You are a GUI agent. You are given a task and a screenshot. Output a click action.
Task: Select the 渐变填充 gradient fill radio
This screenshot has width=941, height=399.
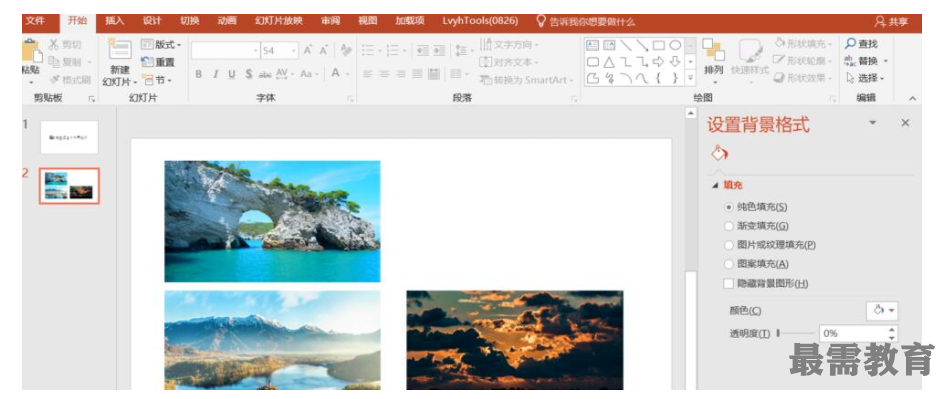point(729,226)
